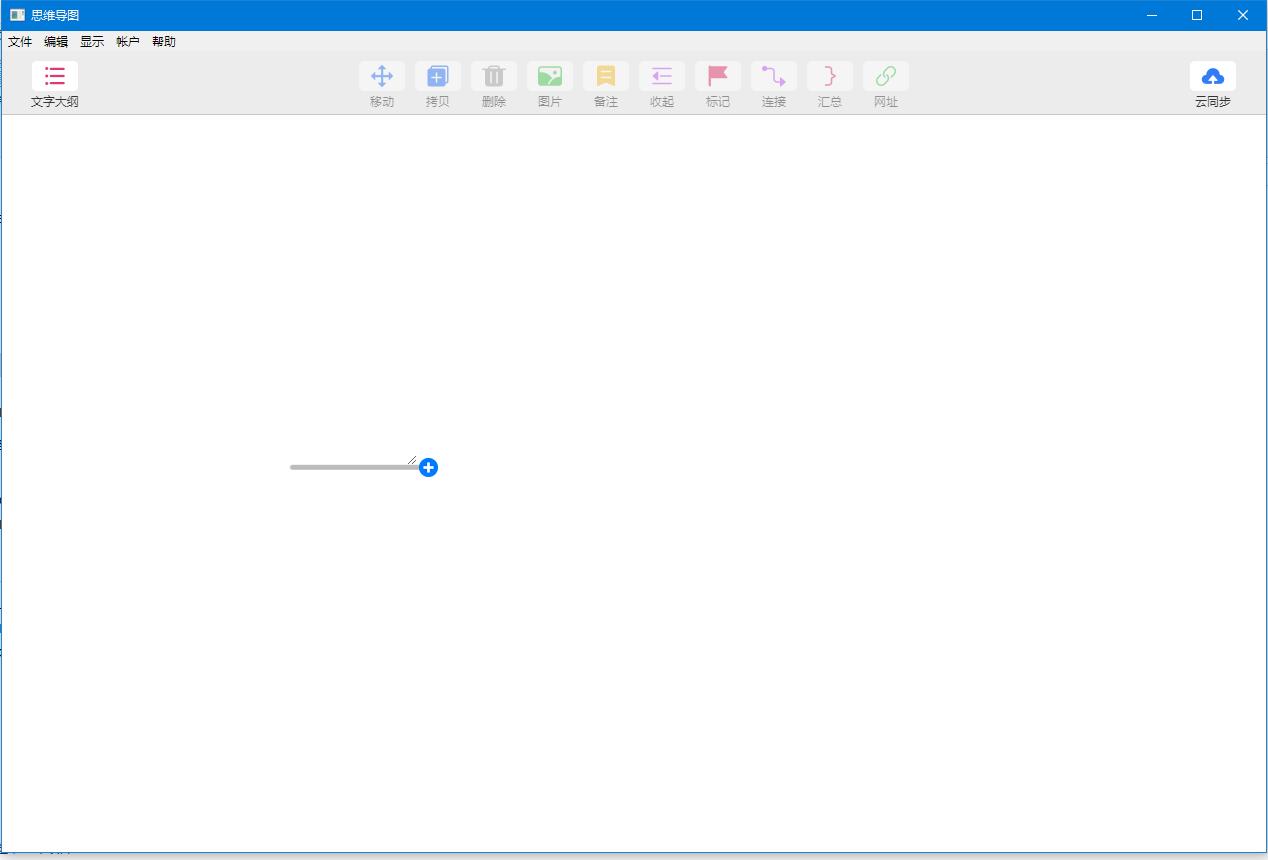1268x860 pixels.
Task: Open the 帐户 menu
Action: 126,41
